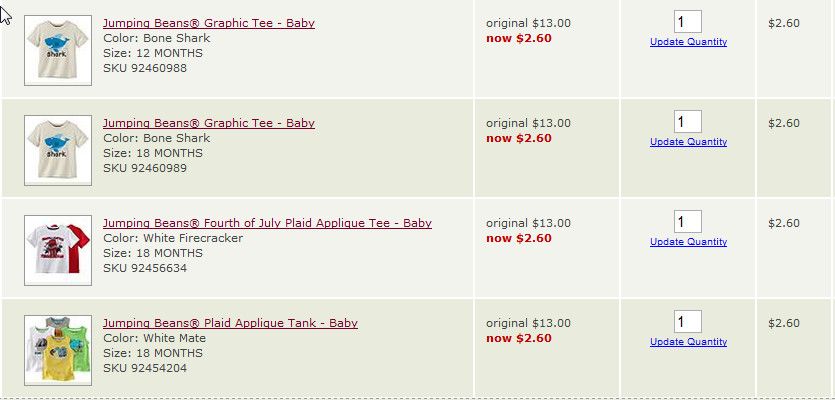View the Plaid Applique Tank product image
Screen dimensions: 835x400
tap(58, 350)
